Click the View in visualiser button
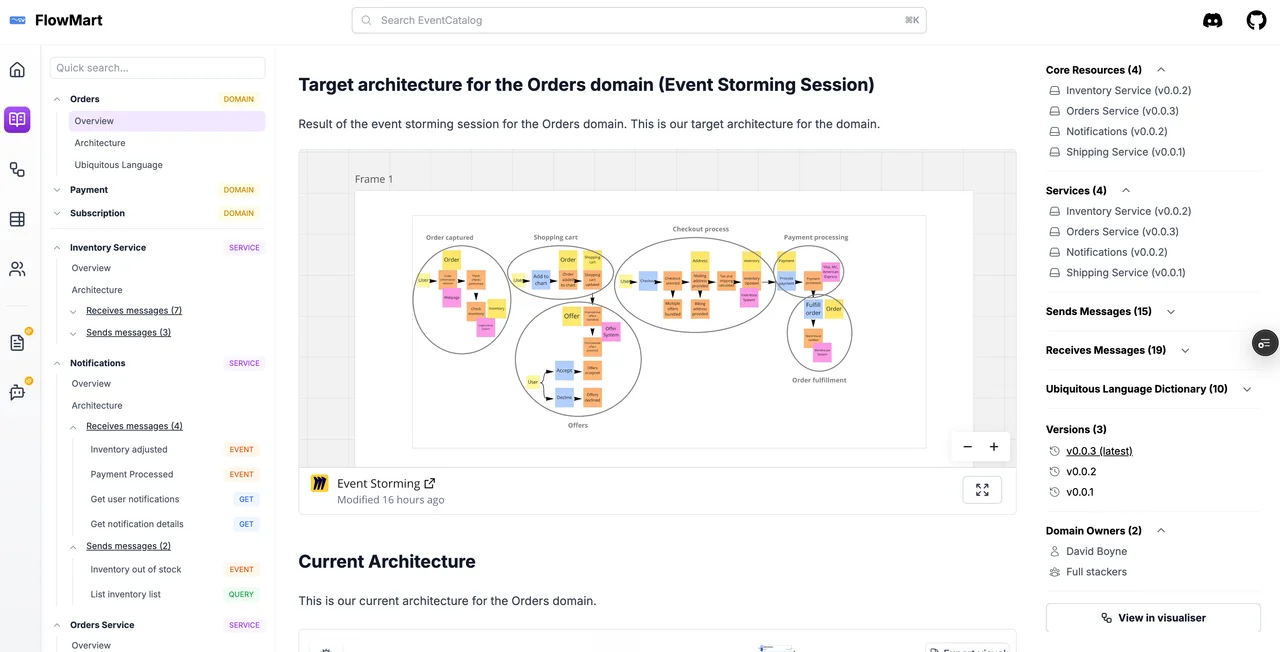 1153,618
